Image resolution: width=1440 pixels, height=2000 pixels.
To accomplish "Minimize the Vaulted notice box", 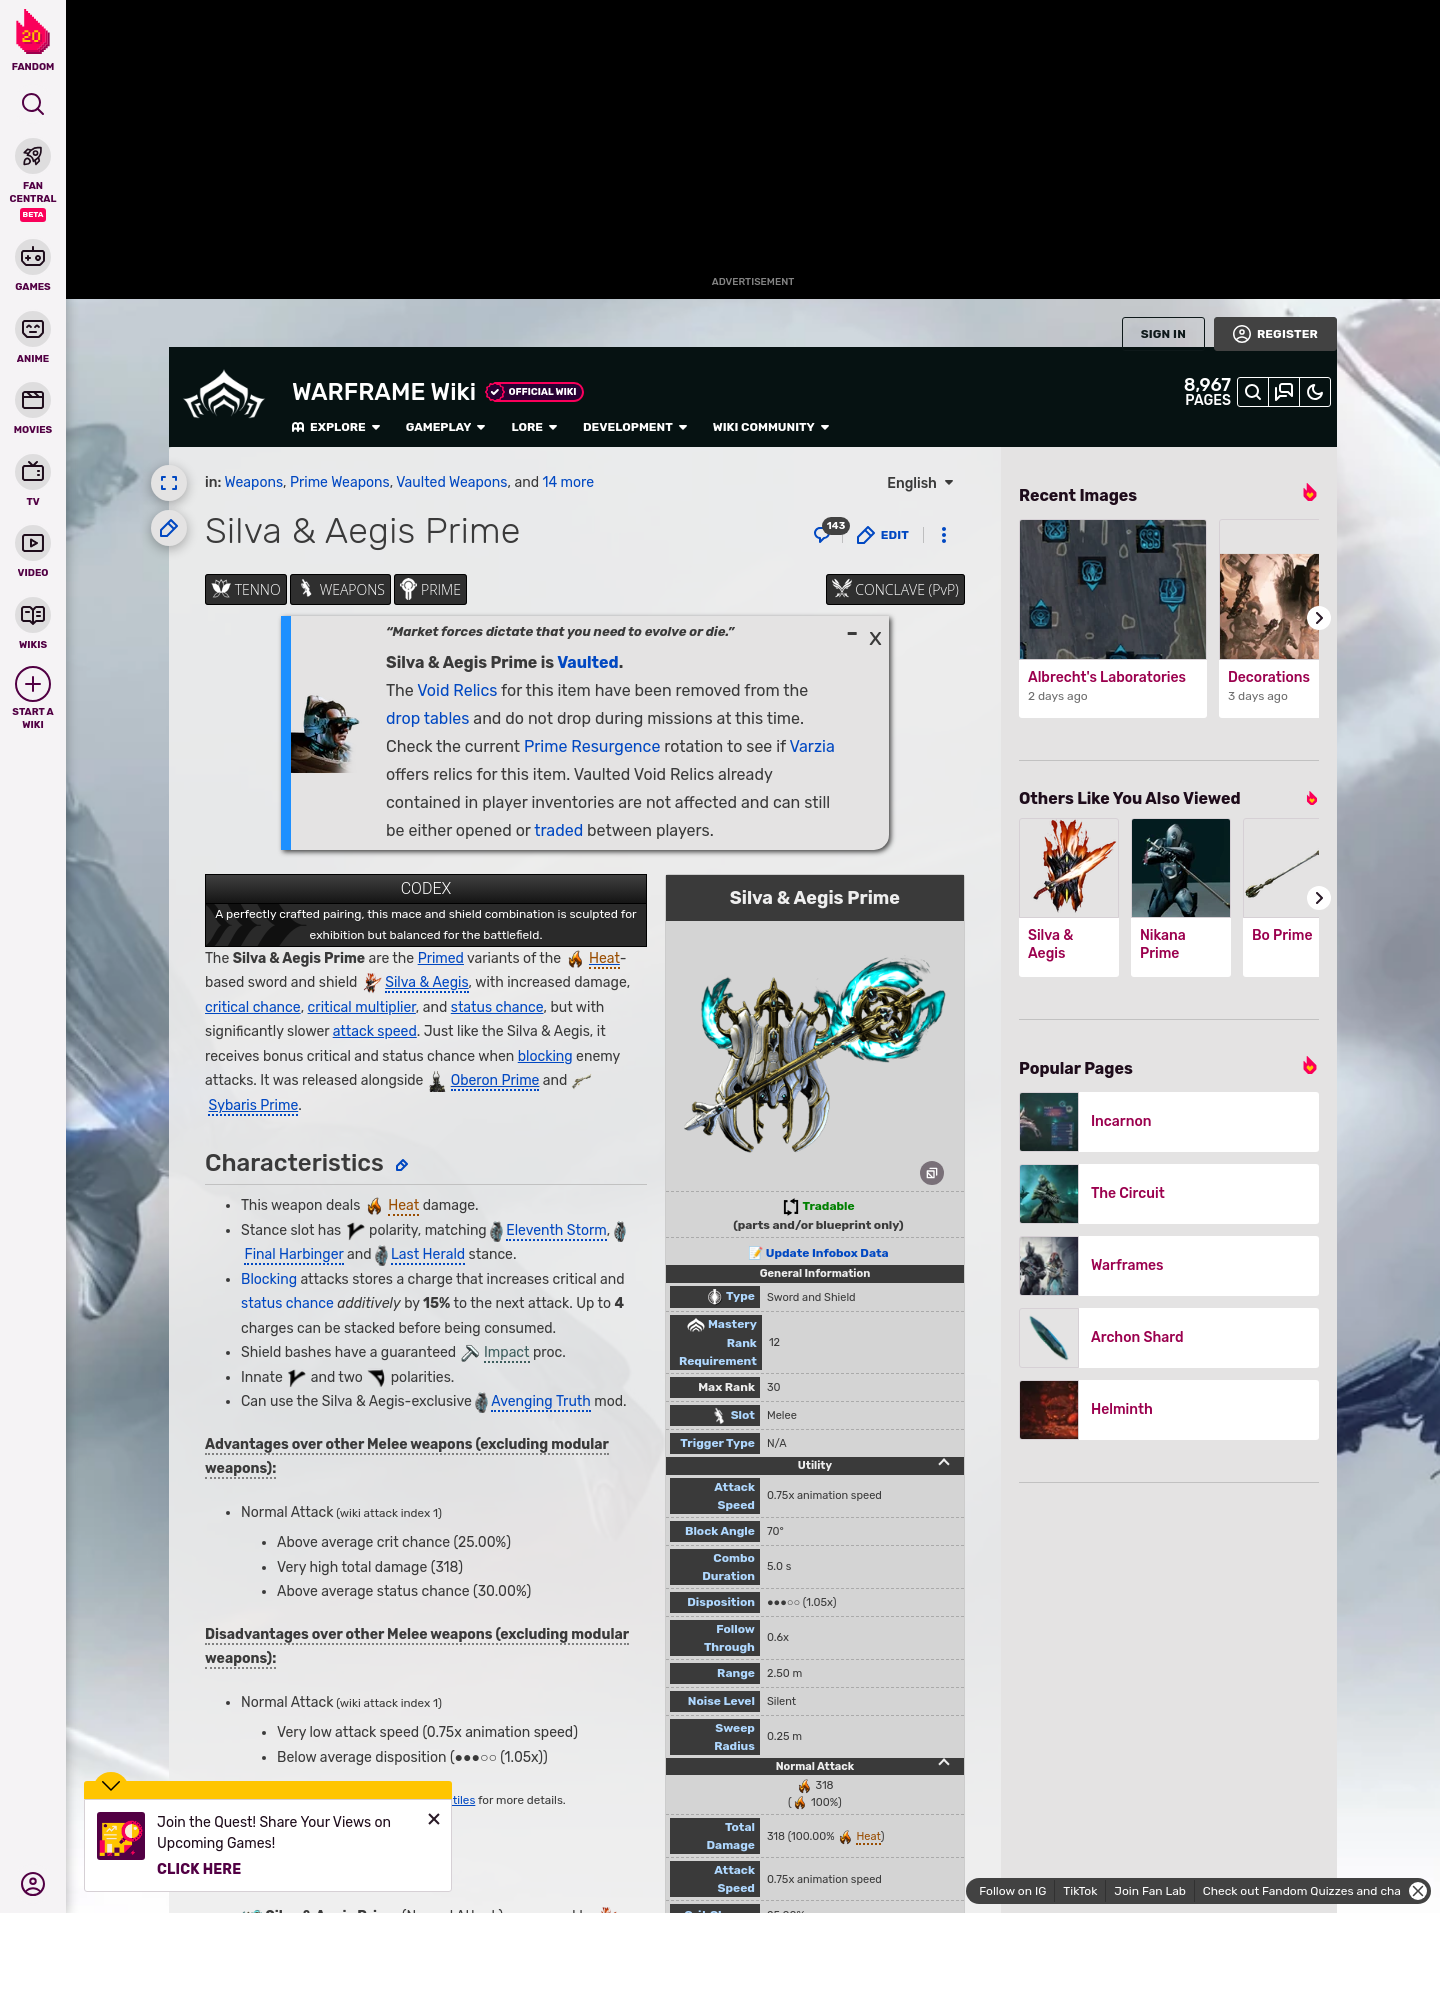I will (852, 634).
